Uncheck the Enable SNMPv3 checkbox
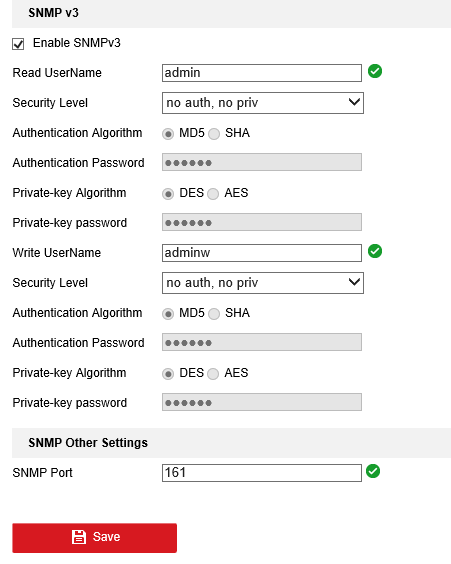The height and width of the screenshot is (564, 451). click(18, 44)
